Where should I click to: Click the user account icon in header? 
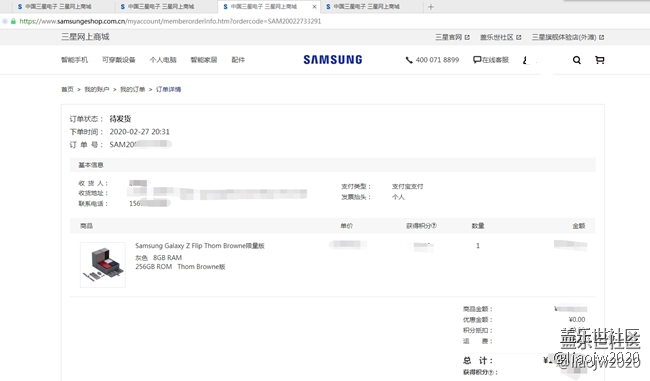click(x=526, y=61)
